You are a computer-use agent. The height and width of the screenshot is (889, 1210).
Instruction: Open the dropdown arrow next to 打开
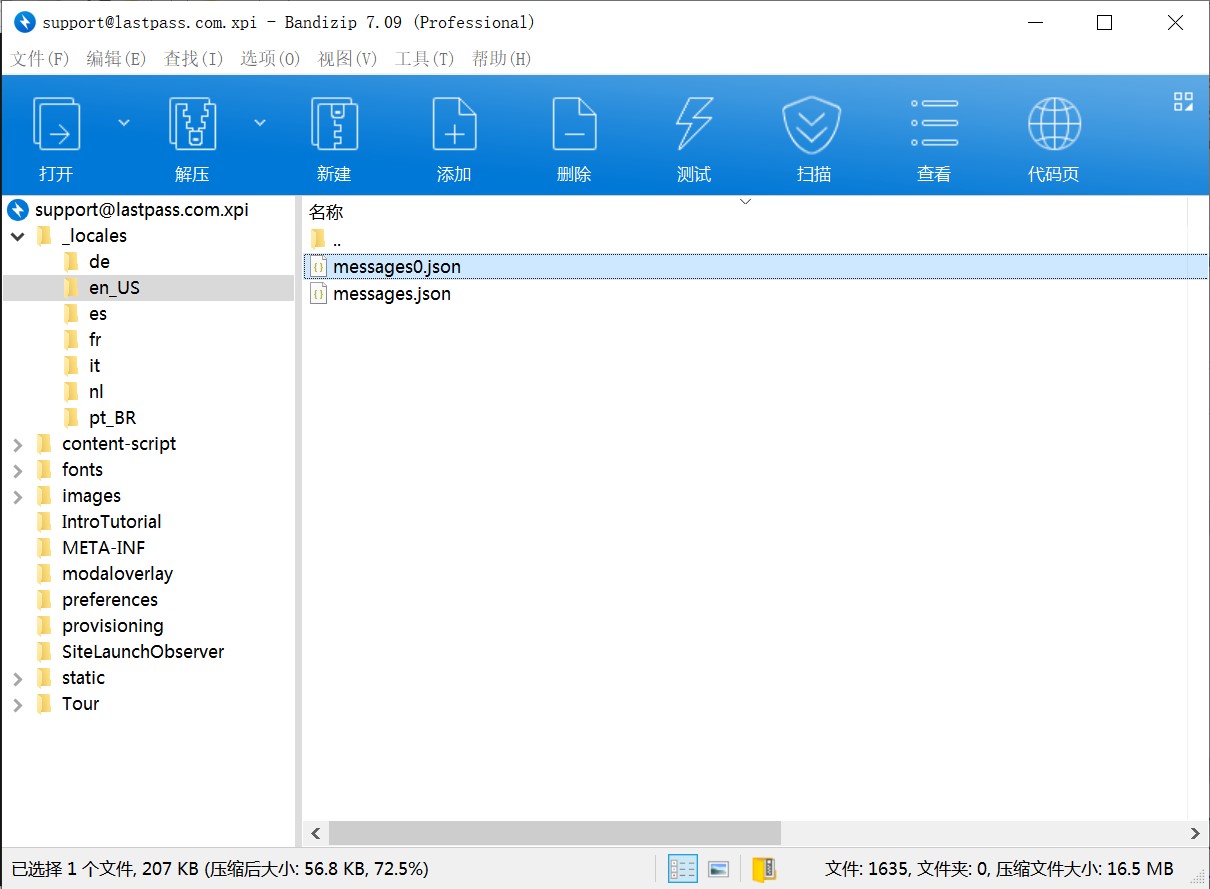[124, 123]
